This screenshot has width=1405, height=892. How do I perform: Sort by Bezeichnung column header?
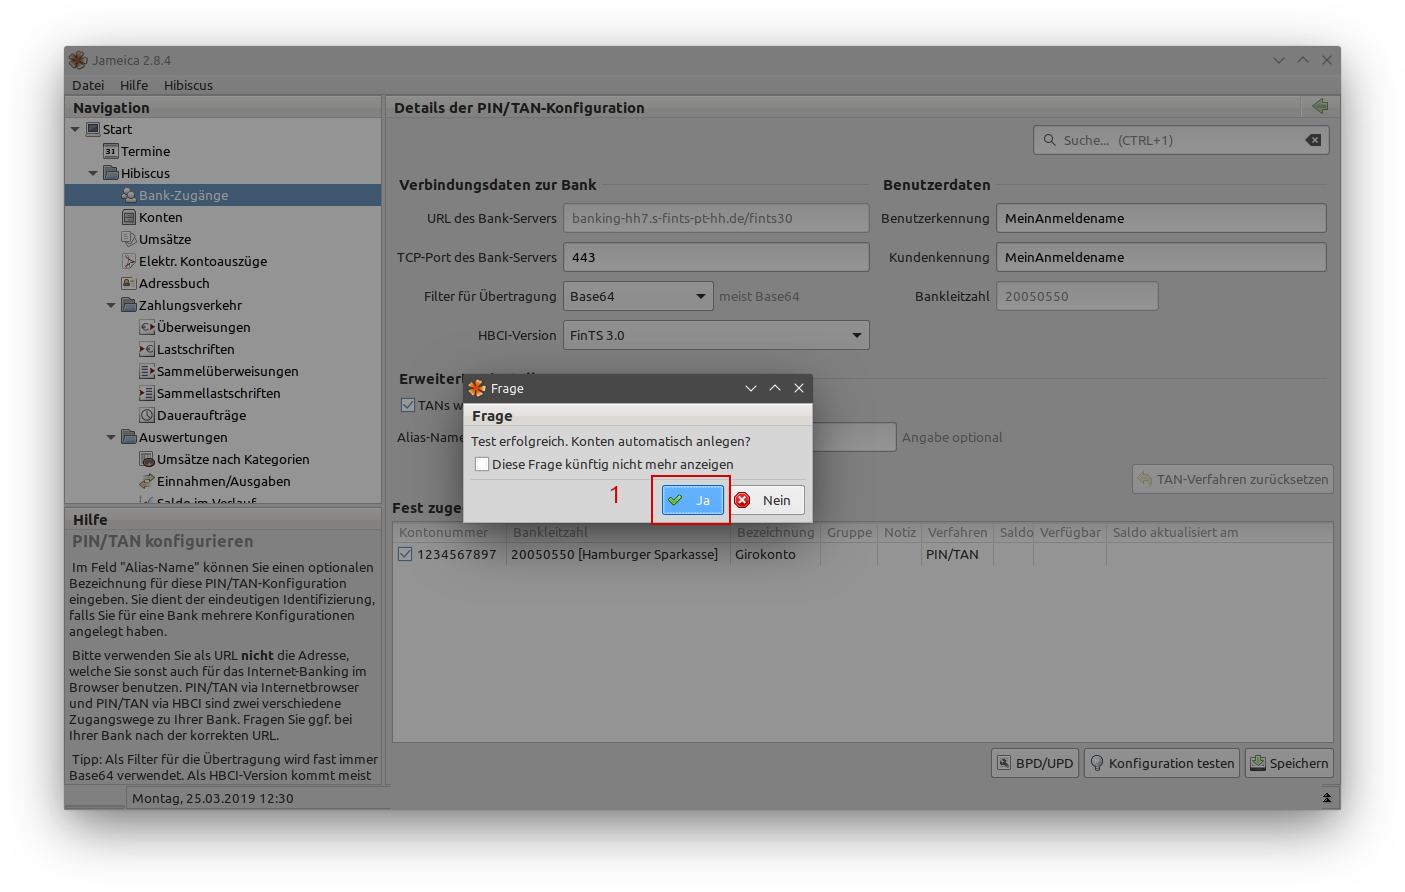point(775,532)
